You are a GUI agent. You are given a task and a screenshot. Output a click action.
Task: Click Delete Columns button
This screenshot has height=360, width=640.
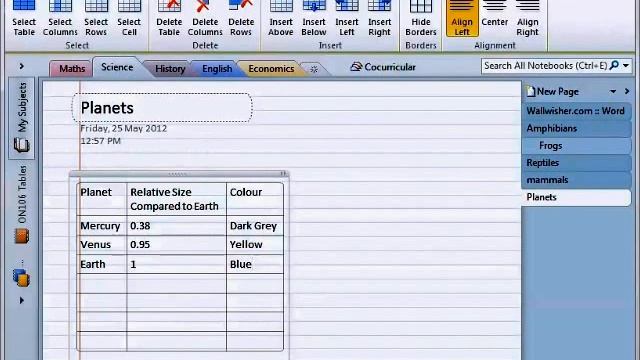pos(205,19)
